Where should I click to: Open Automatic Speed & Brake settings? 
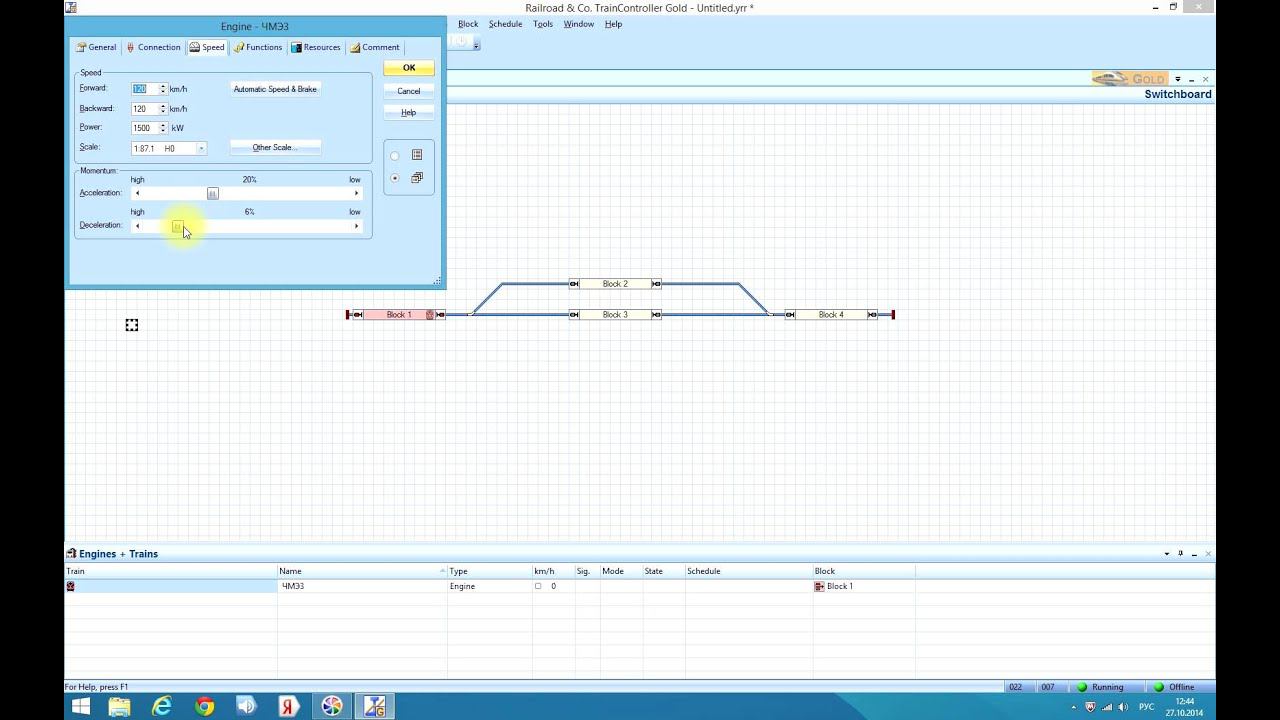click(275, 89)
